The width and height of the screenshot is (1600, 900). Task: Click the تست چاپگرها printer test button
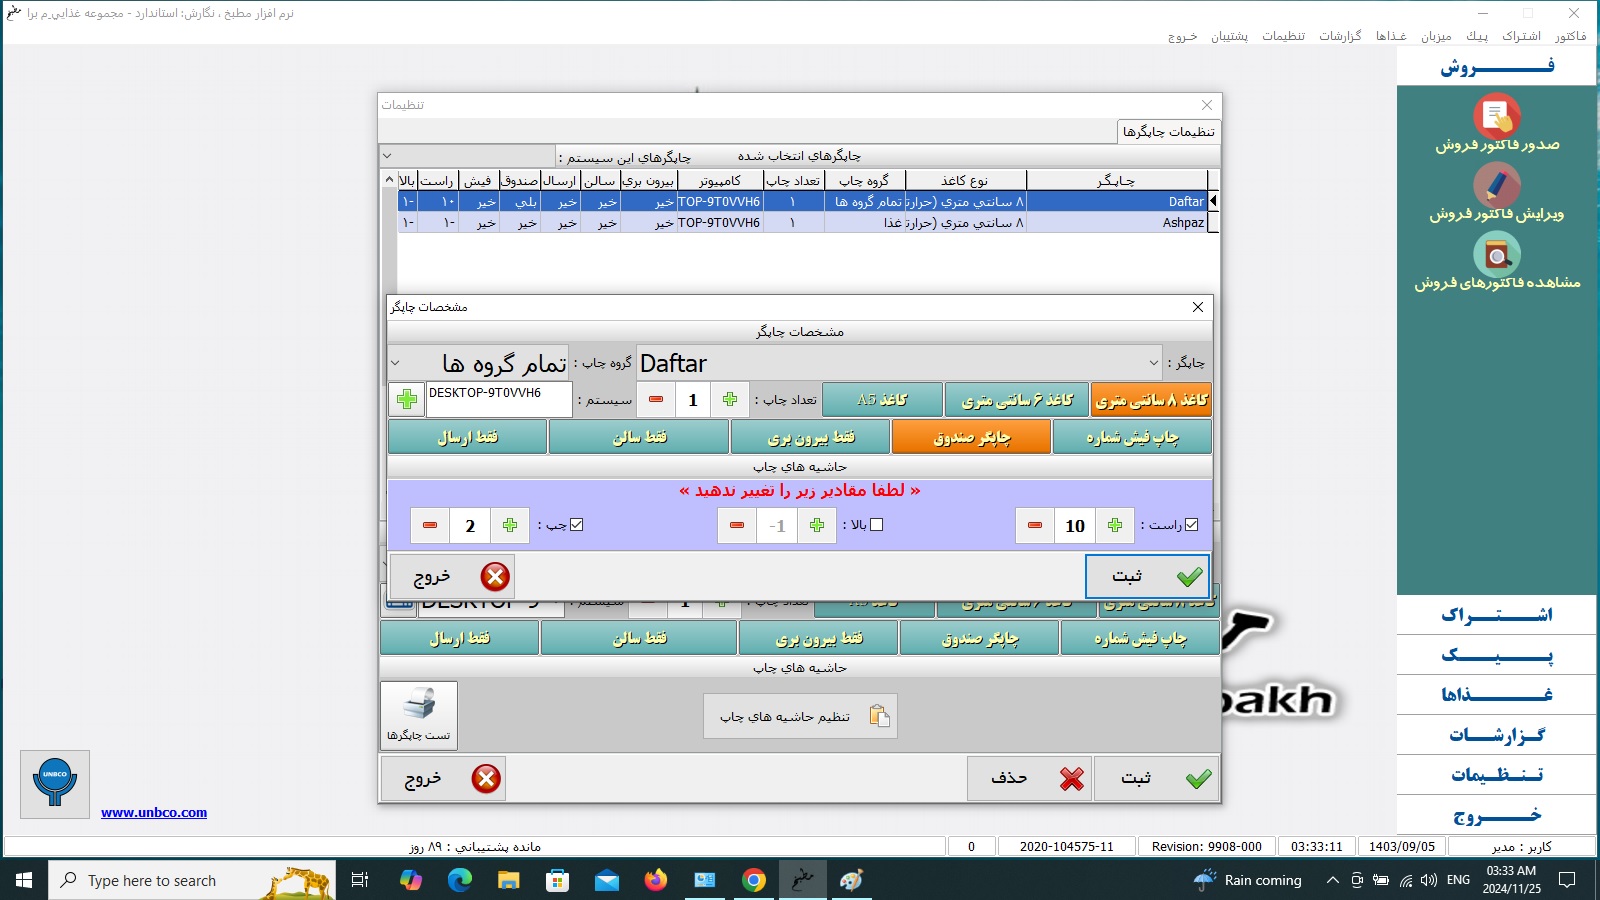click(419, 715)
